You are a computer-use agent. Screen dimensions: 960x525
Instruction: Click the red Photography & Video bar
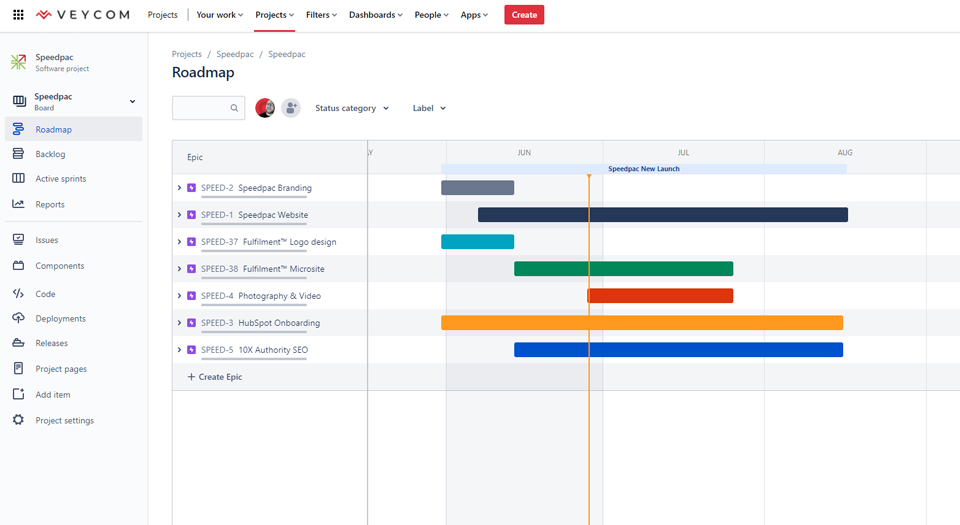coord(661,296)
